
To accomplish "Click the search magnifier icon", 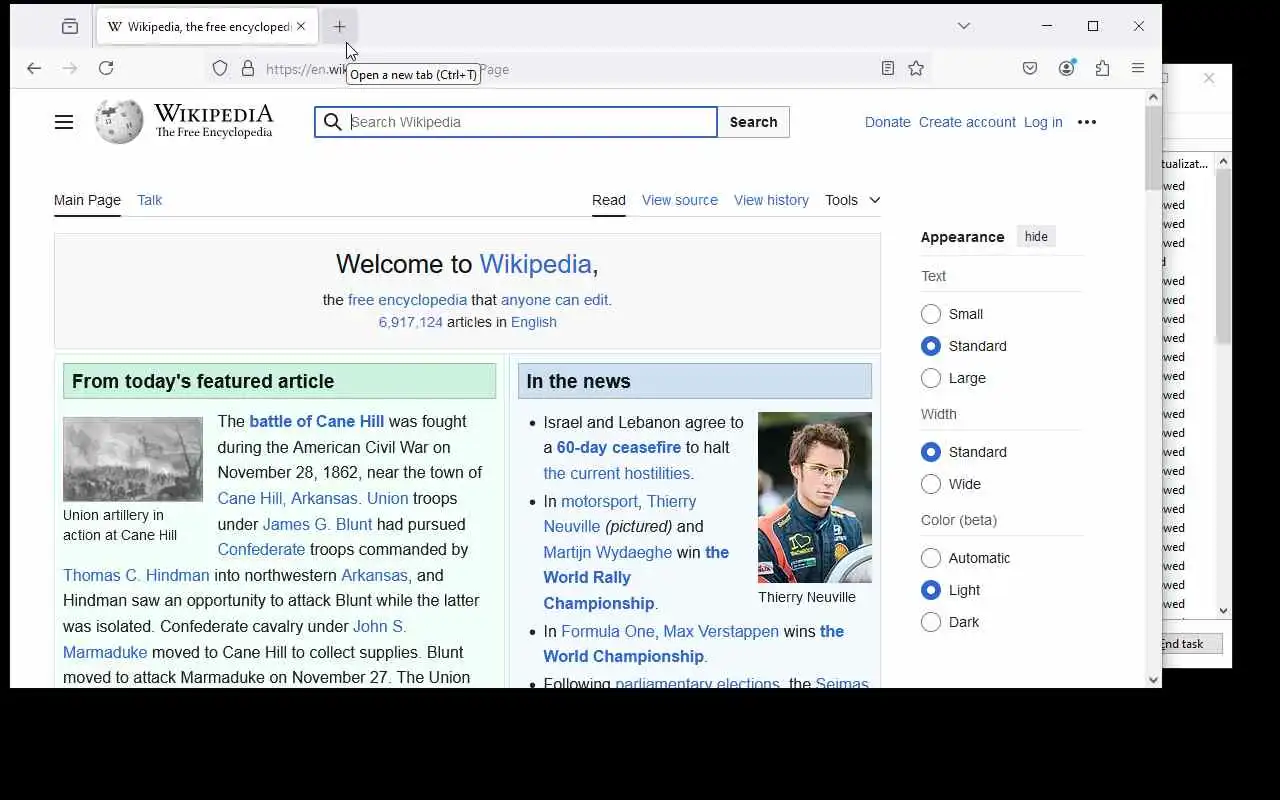I will click(x=333, y=122).
